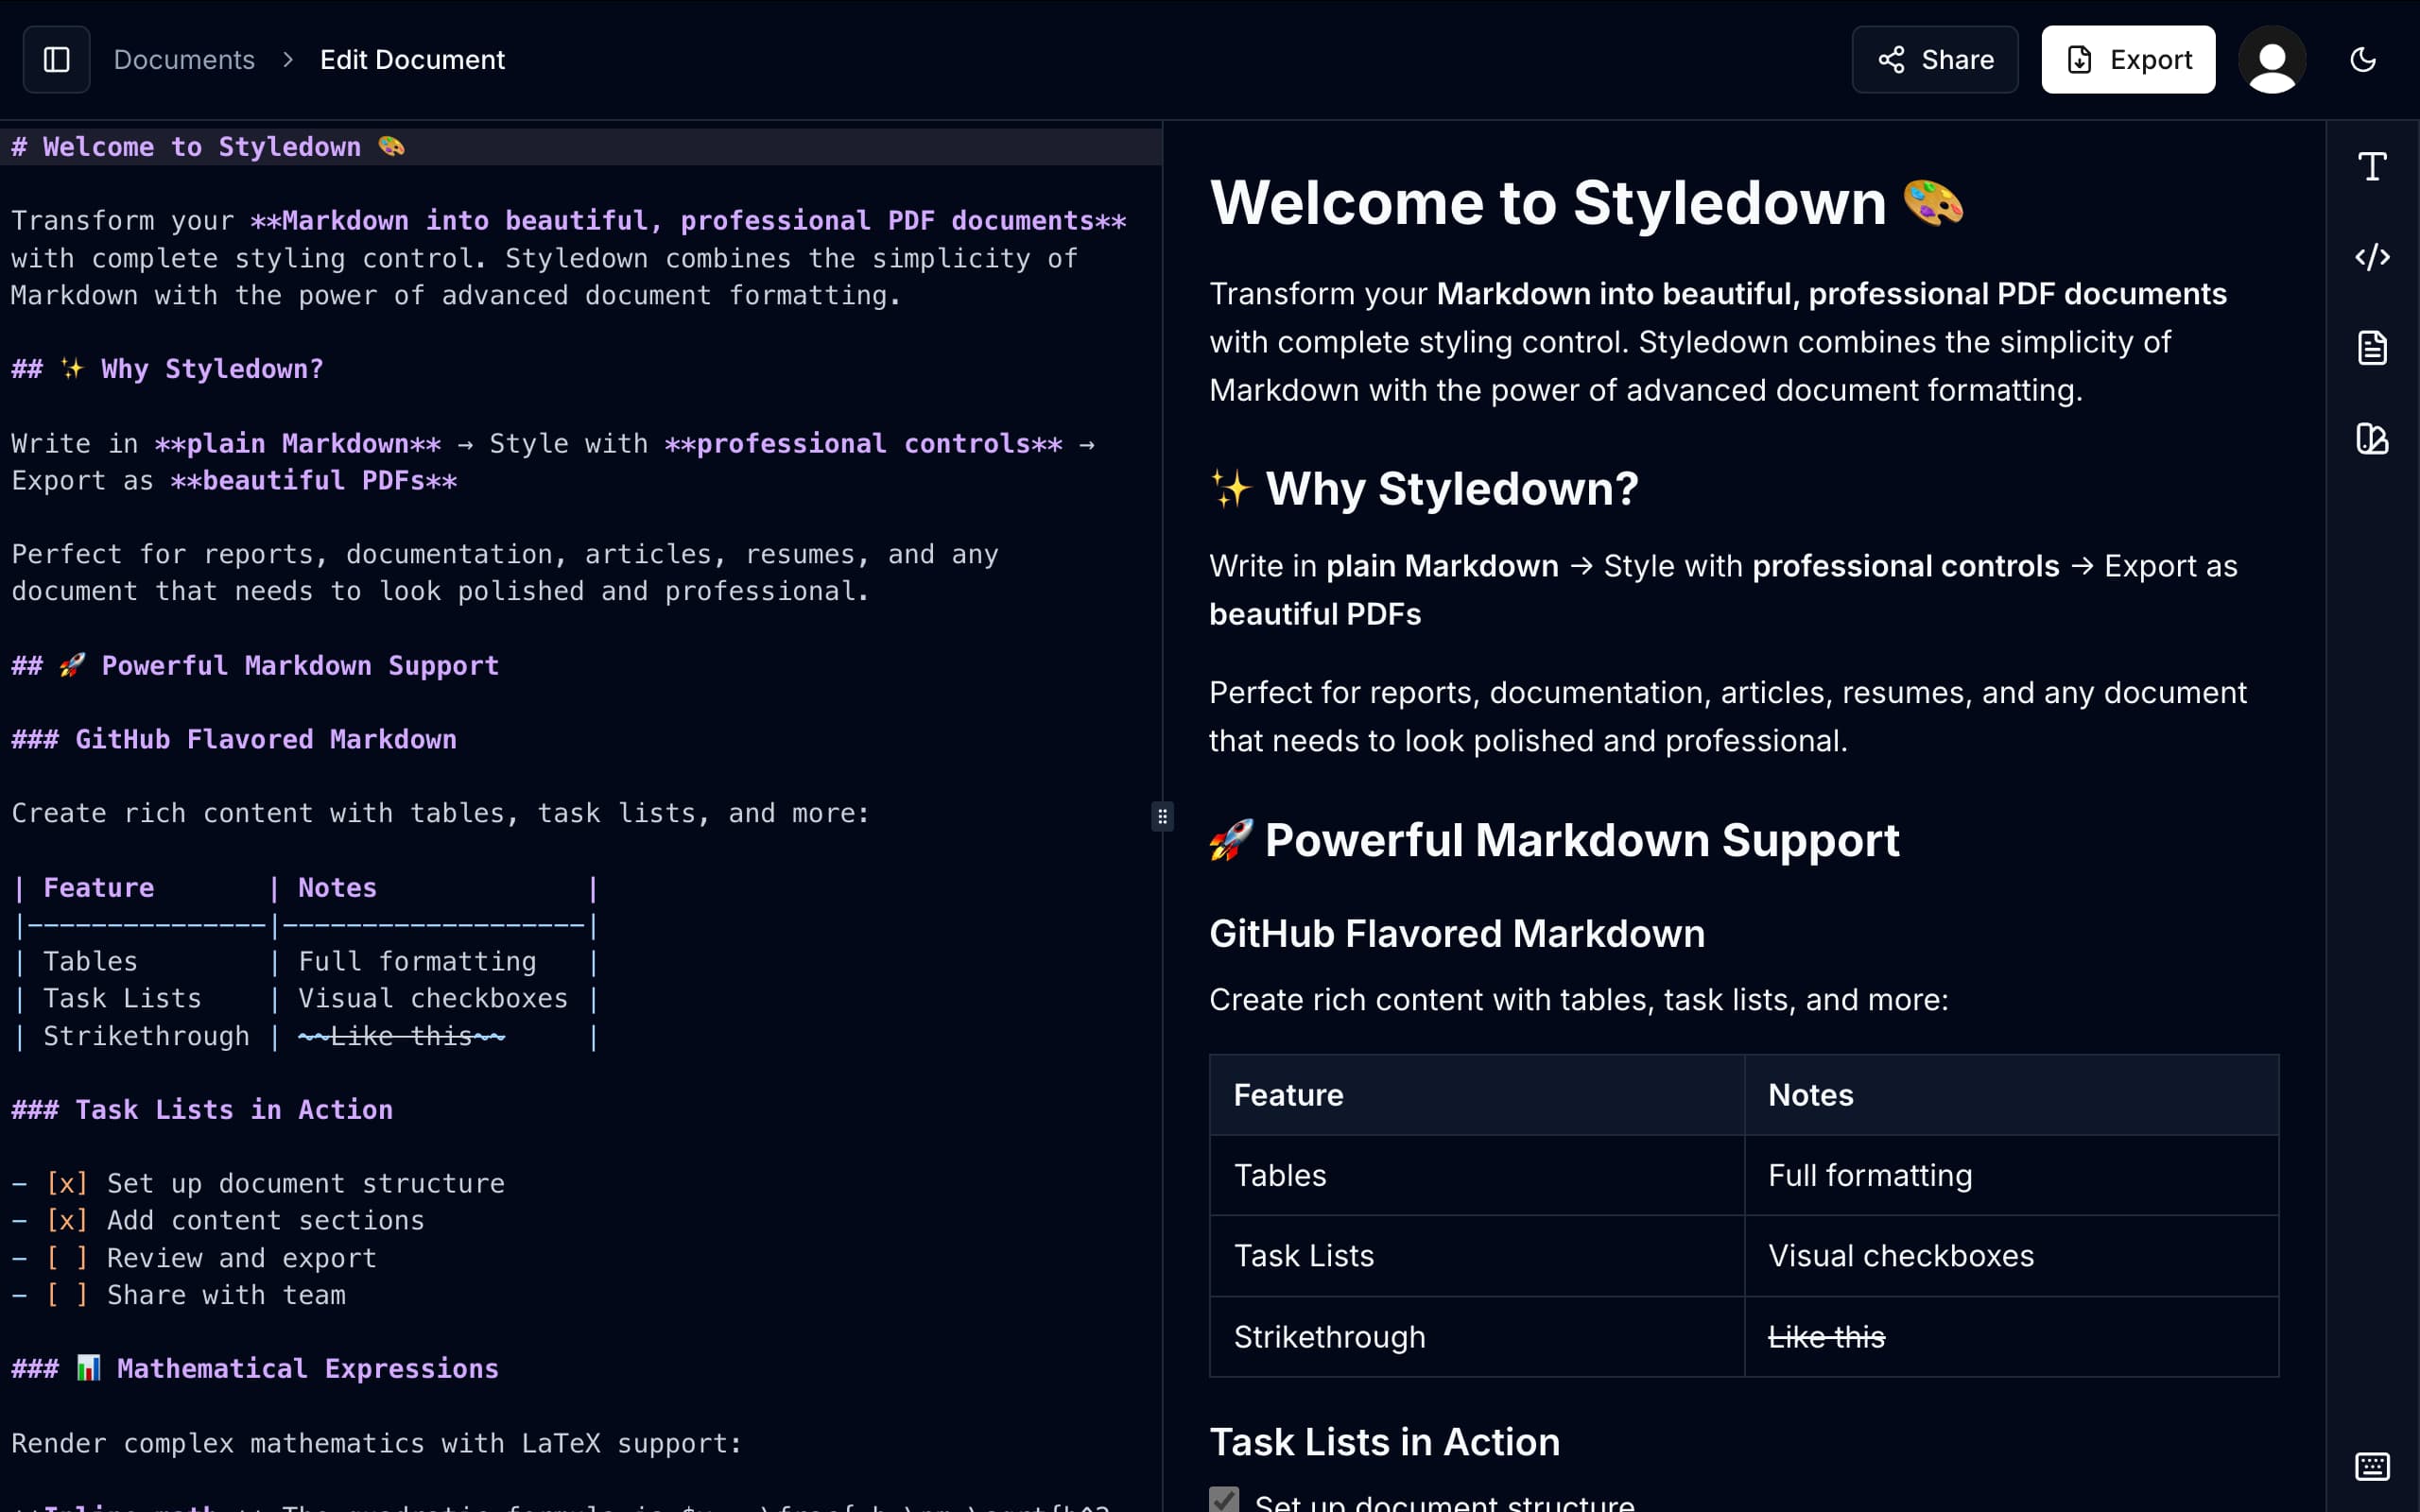2420x1512 pixels.
Task: Place cursor in the Welcome to Styledown heading line
Action: [x=200, y=146]
